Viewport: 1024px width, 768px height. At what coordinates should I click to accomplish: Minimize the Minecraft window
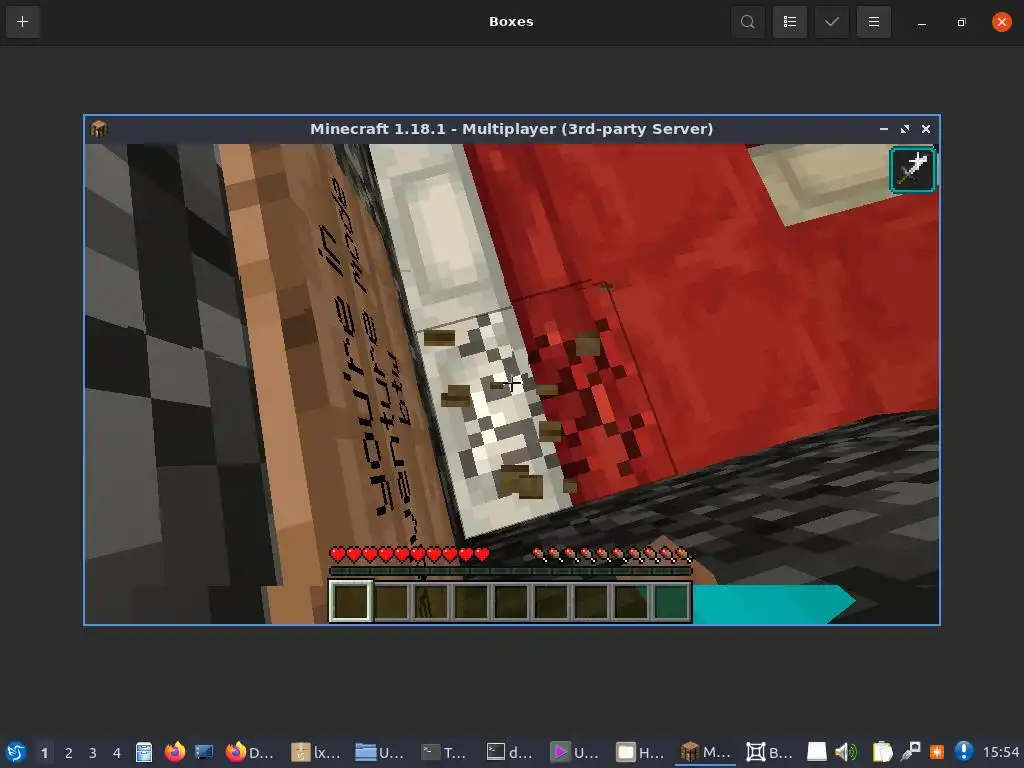point(884,129)
